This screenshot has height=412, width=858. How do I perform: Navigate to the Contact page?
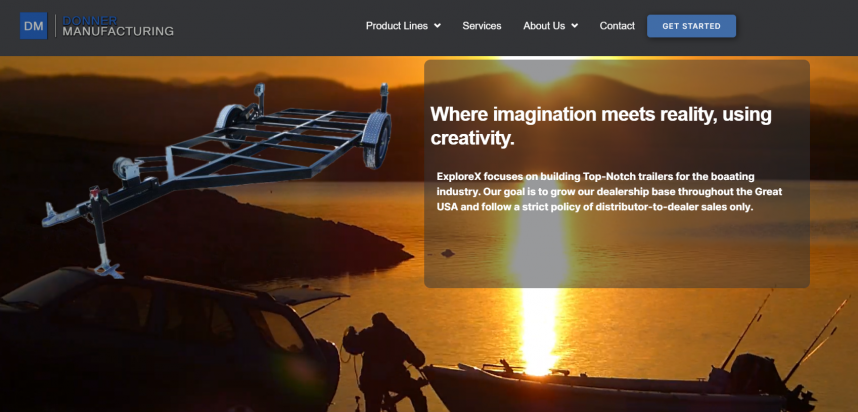pyautogui.click(x=617, y=26)
